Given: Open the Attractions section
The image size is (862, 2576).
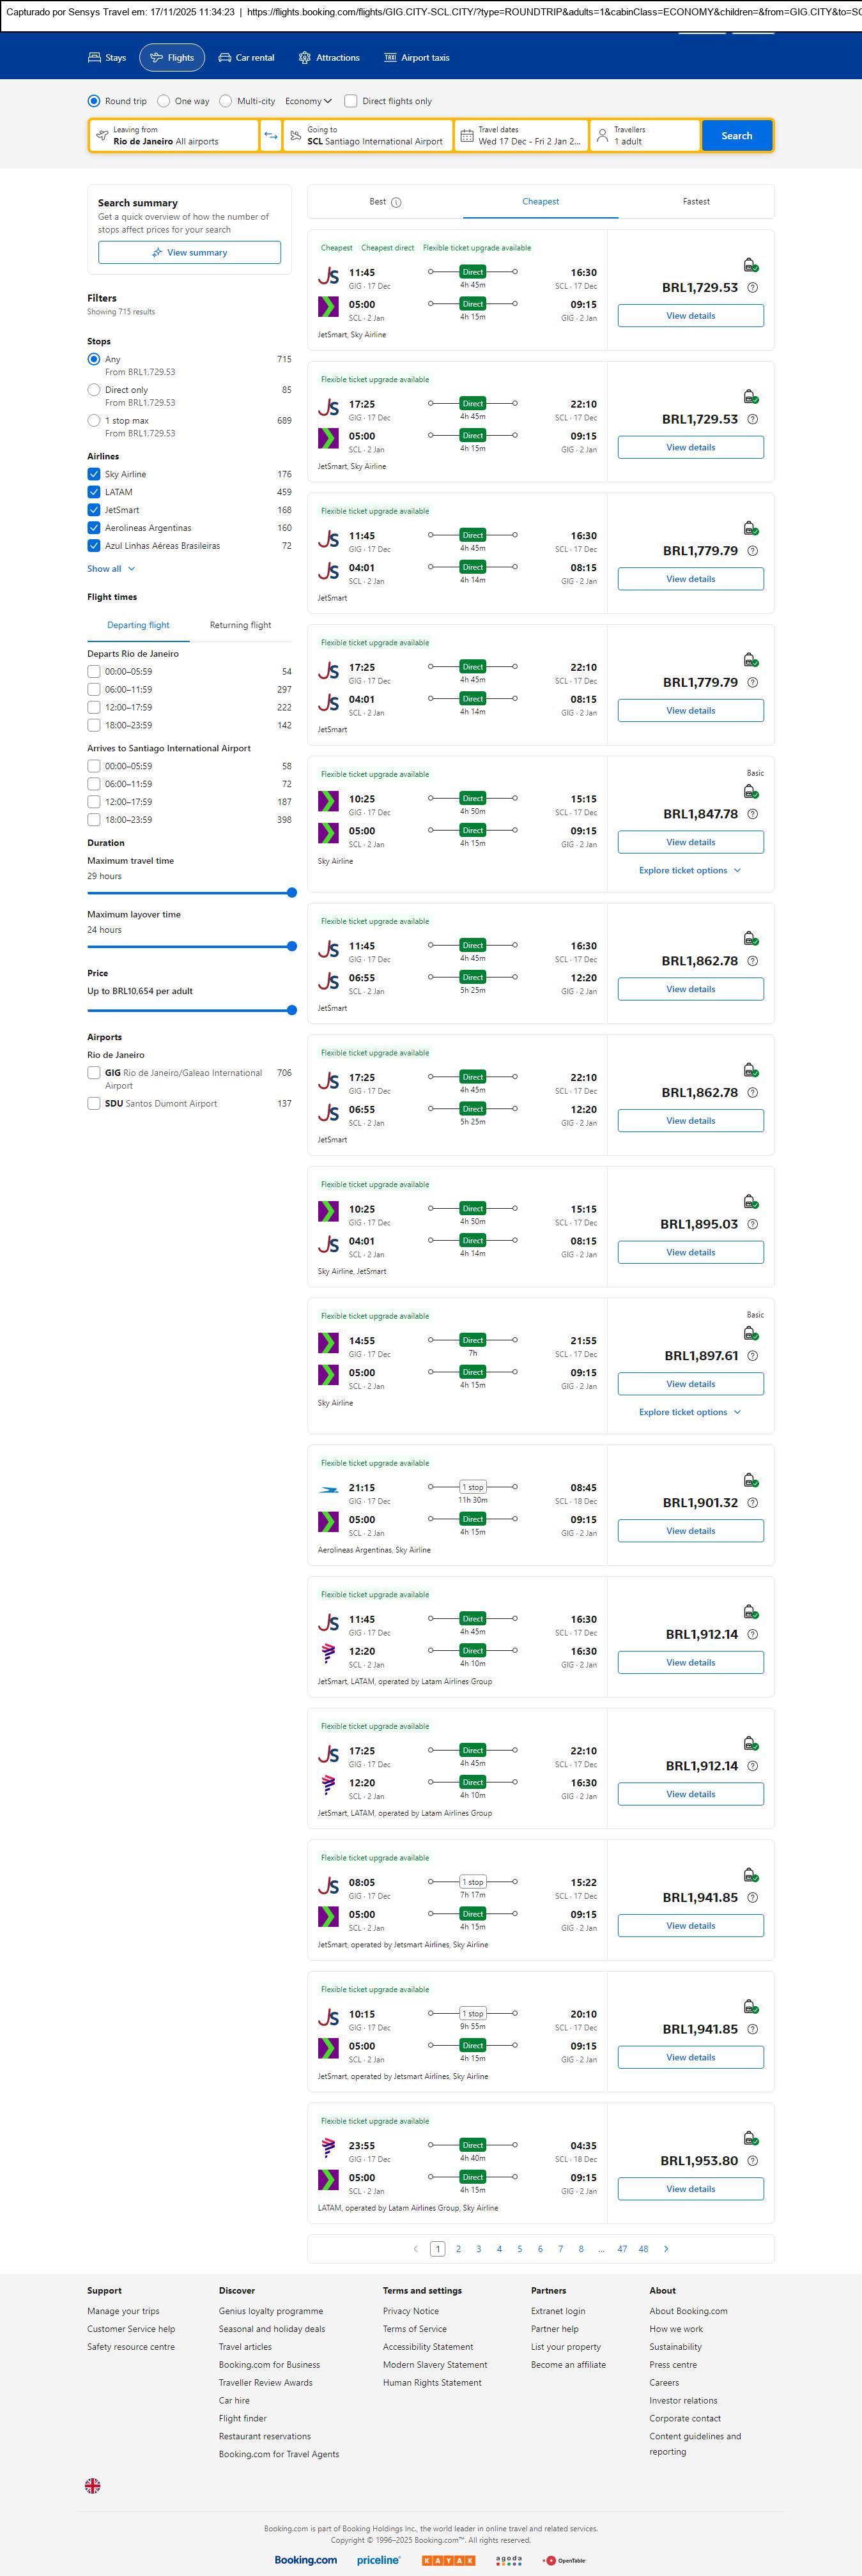Looking at the screenshot, I should pyautogui.click(x=329, y=58).
